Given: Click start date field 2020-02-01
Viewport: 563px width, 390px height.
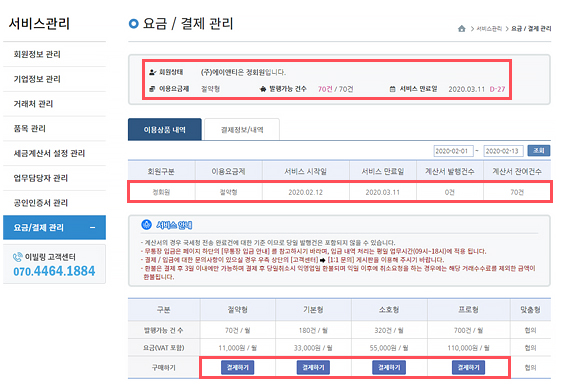Looking at the screenshot, I should coord(453,151).
